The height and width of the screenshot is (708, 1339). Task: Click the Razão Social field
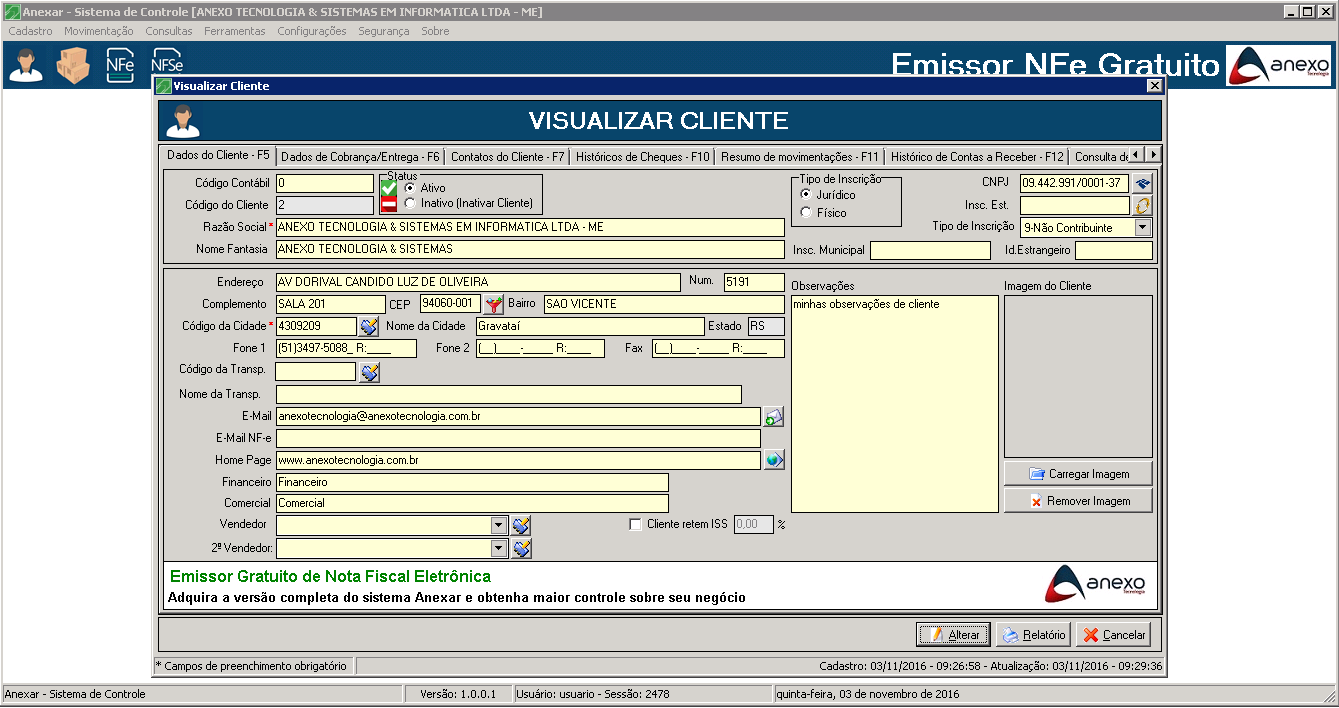coord(530,227)
